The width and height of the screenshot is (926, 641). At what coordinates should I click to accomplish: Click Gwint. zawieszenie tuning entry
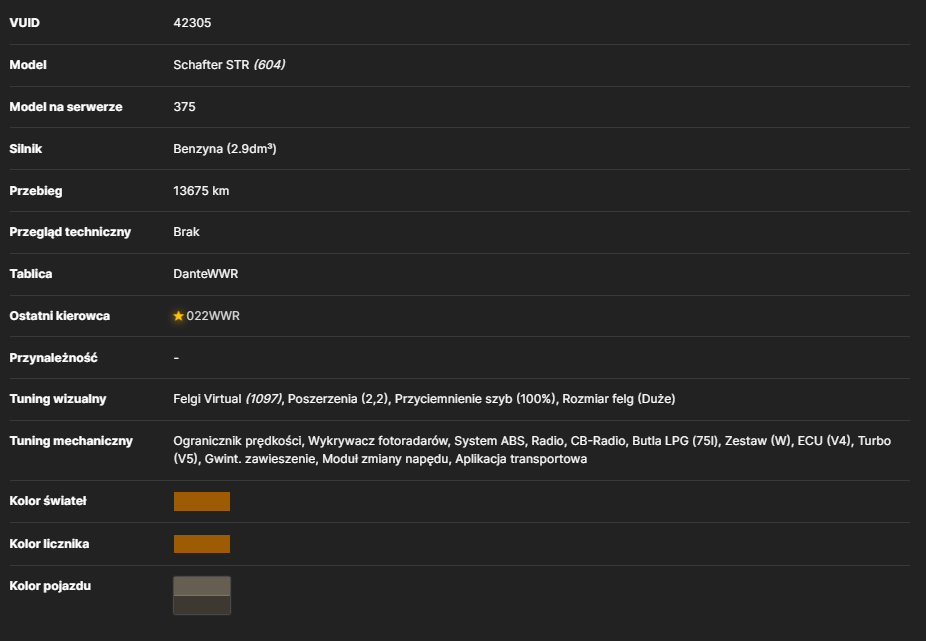(x=260, y=459)
